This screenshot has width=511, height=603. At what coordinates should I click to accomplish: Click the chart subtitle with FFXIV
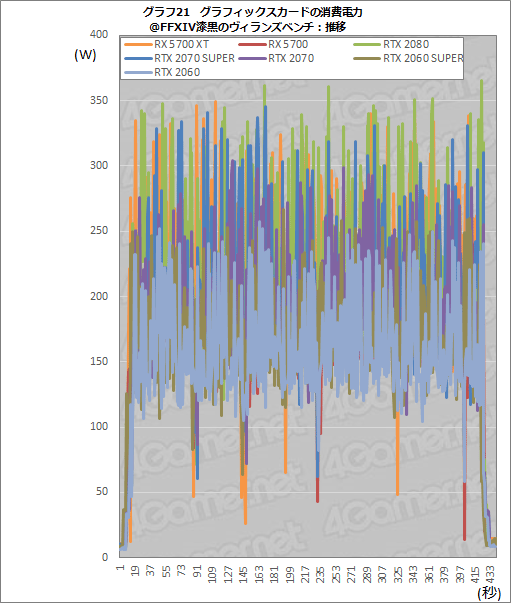point(249,27)
